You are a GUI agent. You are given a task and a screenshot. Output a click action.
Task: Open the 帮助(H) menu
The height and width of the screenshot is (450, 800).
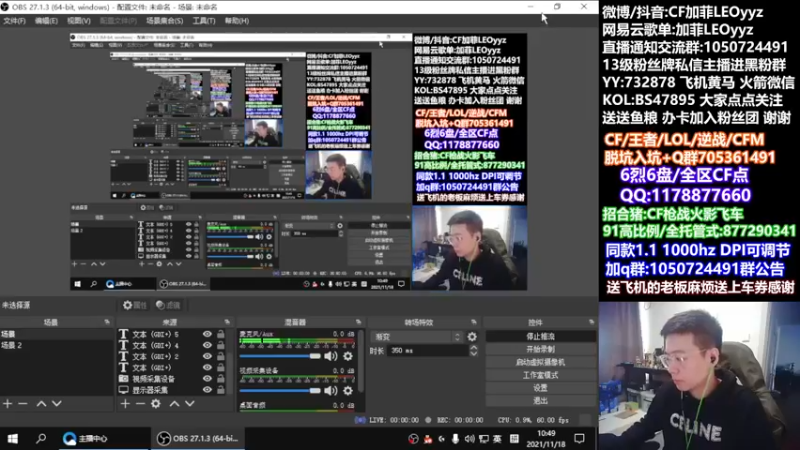point(237,21)
